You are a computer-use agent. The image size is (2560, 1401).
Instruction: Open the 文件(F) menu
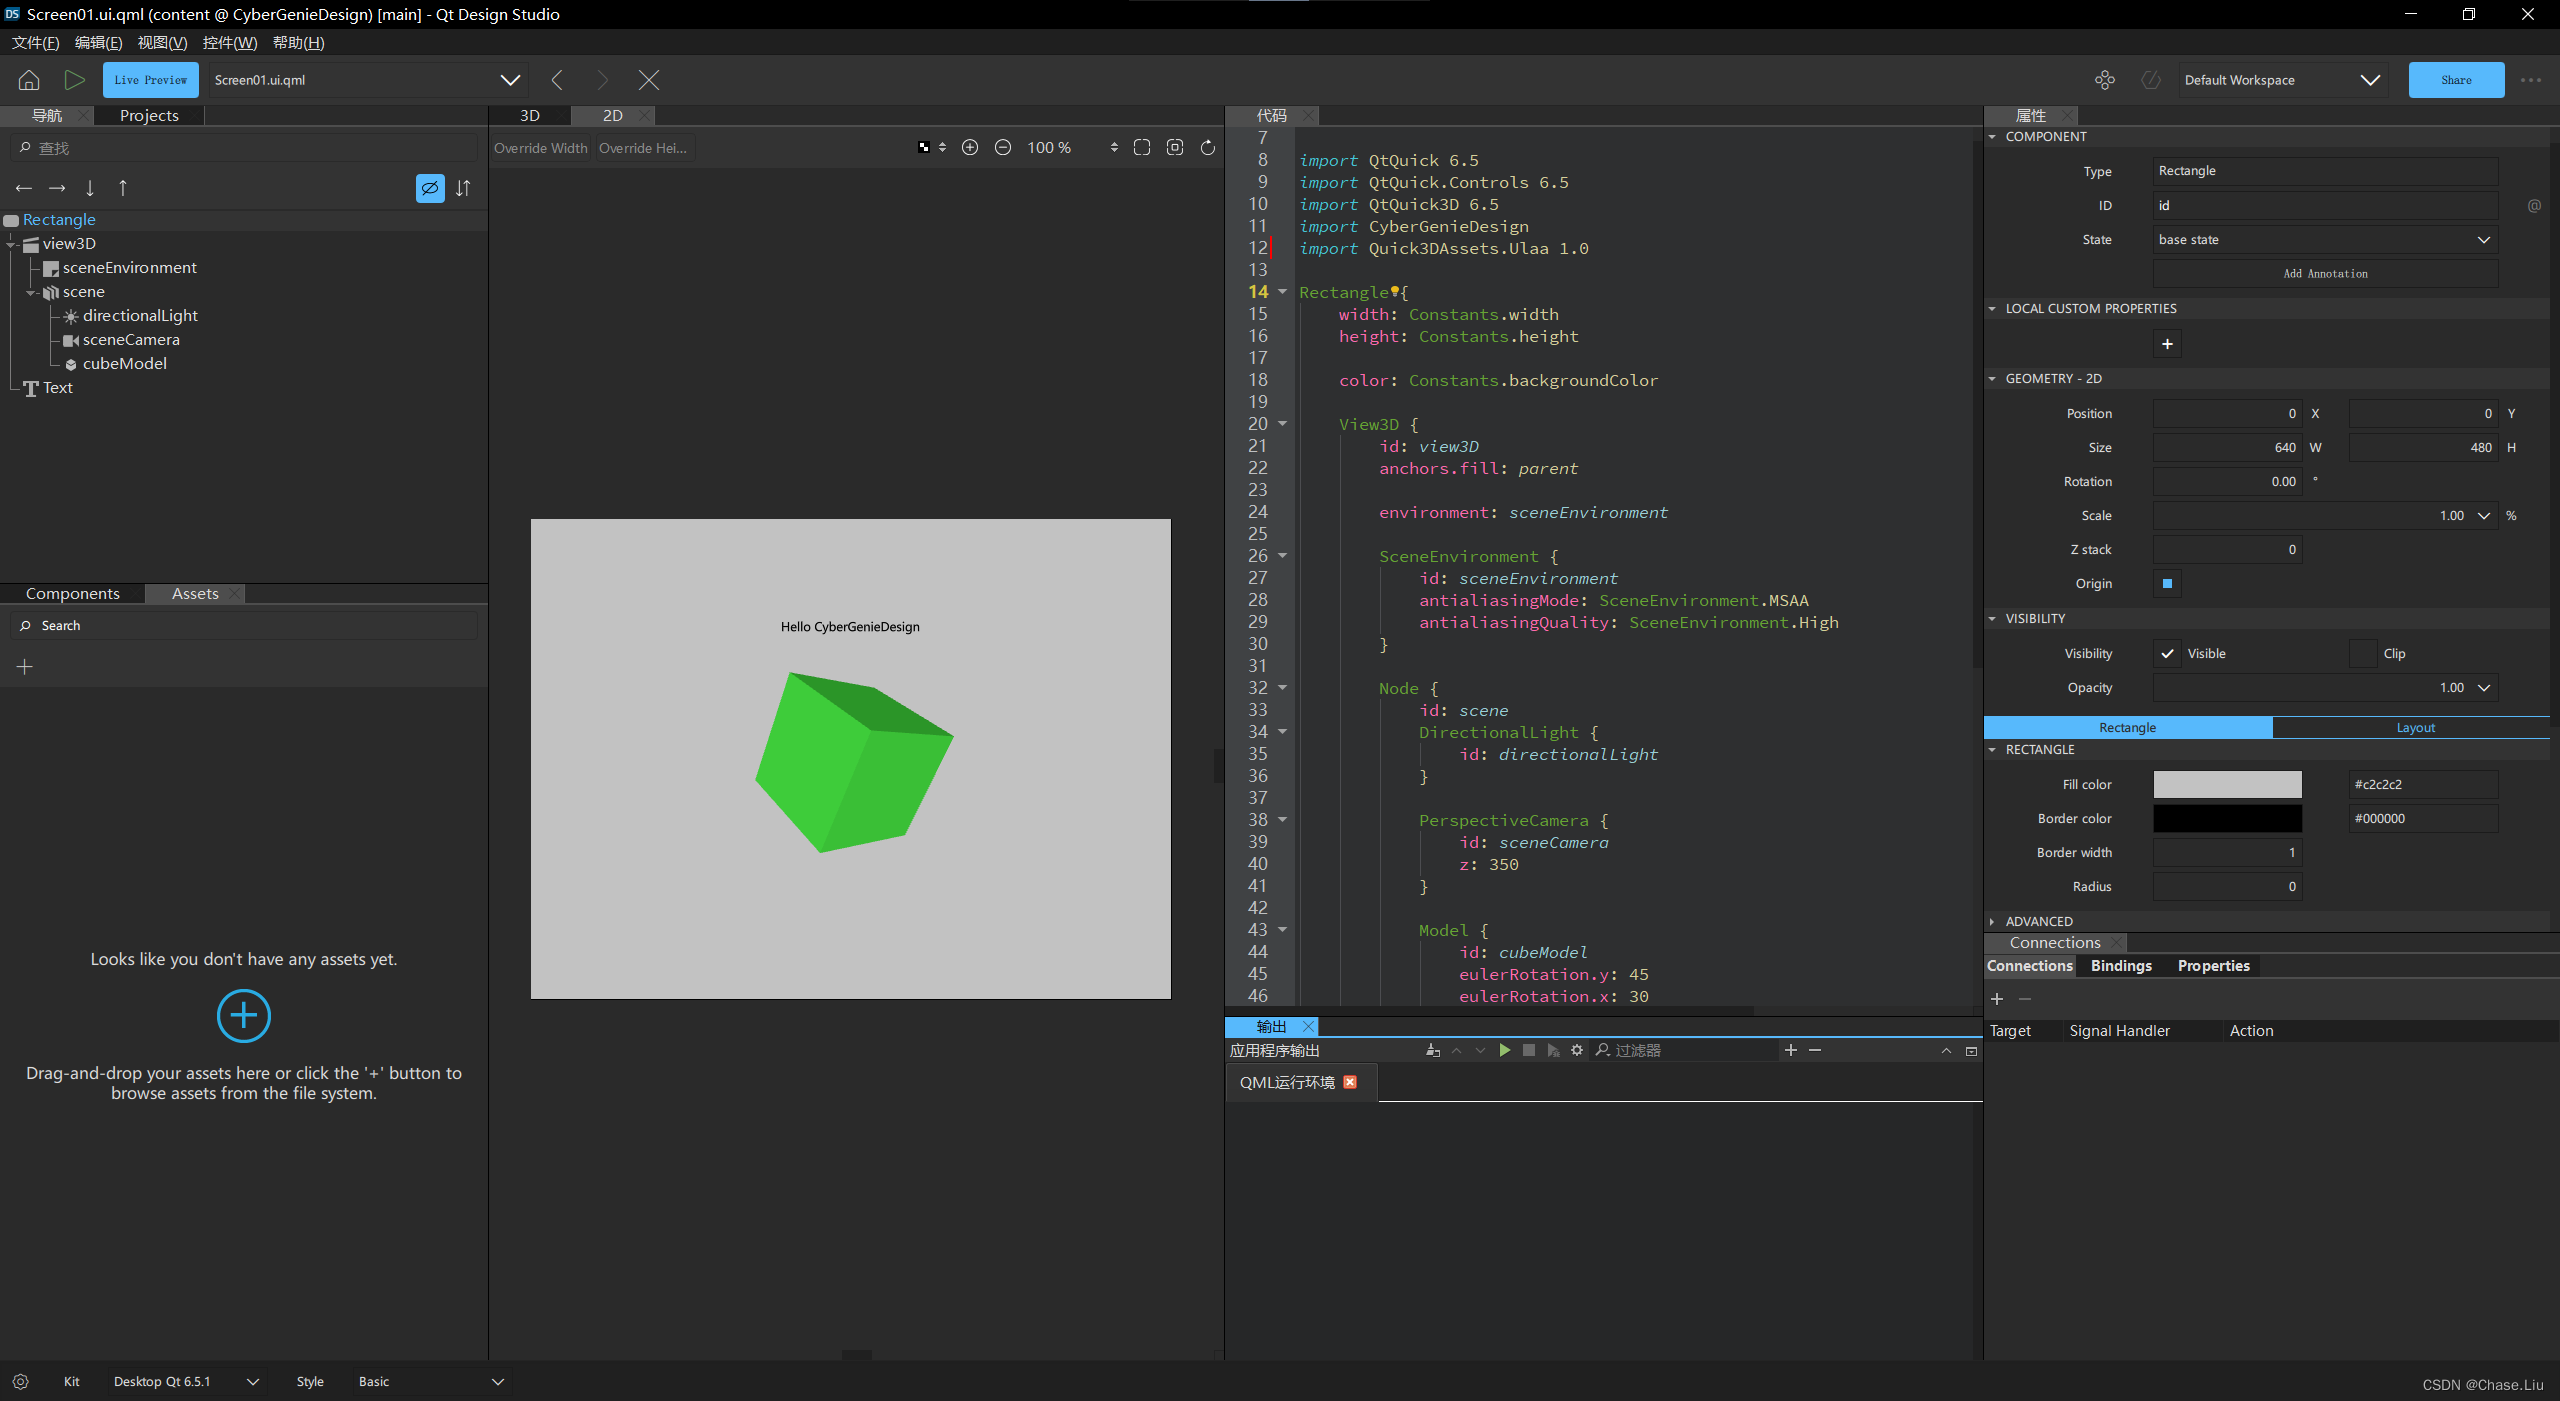click(34, 42)
